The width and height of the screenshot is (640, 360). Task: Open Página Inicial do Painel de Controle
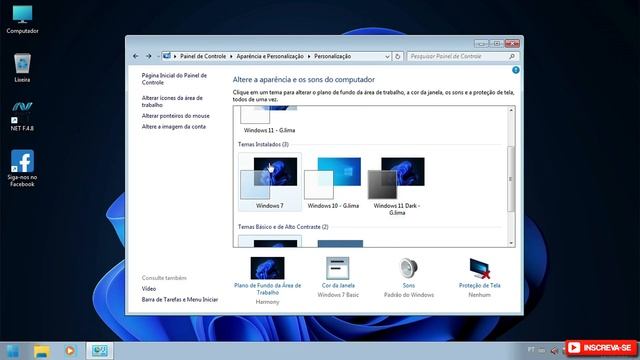tap(174, 79)
